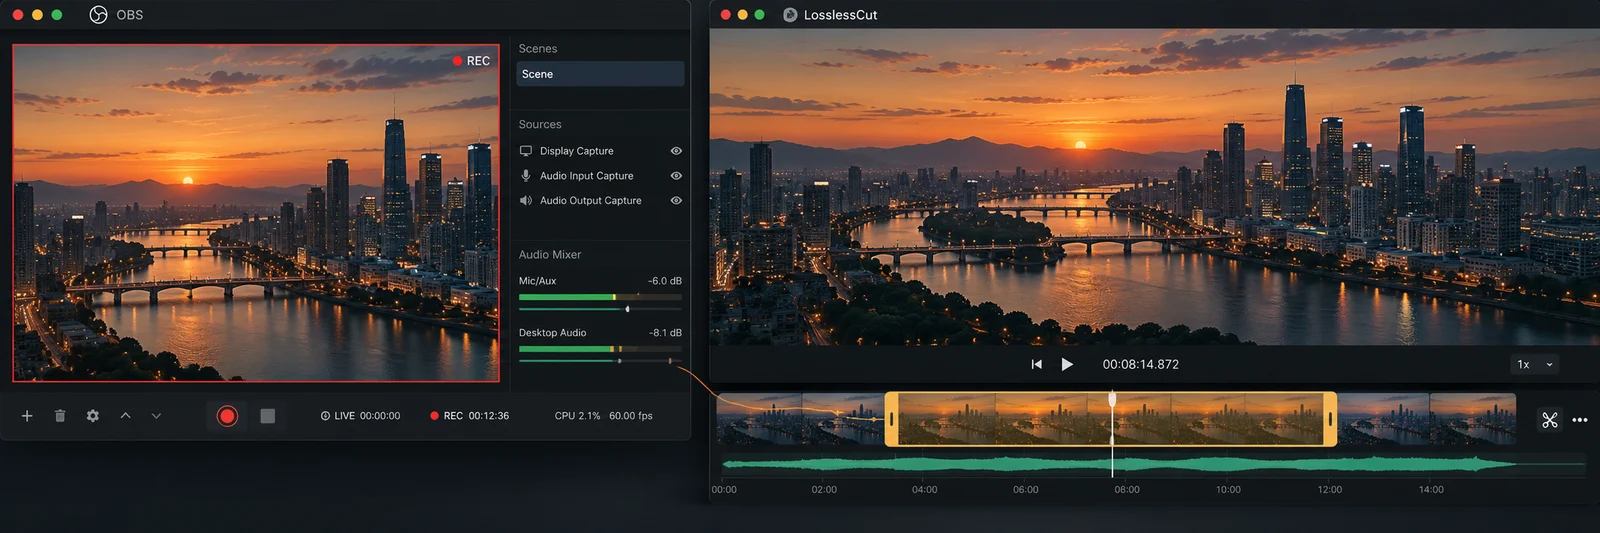
Task: Select the Display Capture source row
Action: click(x=600, y=151)
